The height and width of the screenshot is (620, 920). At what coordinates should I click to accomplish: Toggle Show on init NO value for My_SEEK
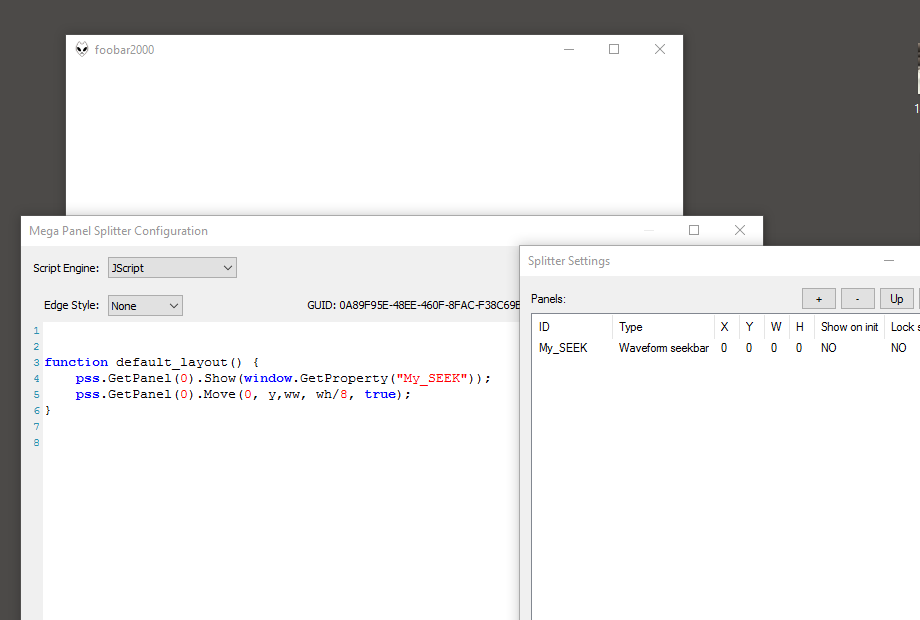pyautogui.click(x=829, y=348)
